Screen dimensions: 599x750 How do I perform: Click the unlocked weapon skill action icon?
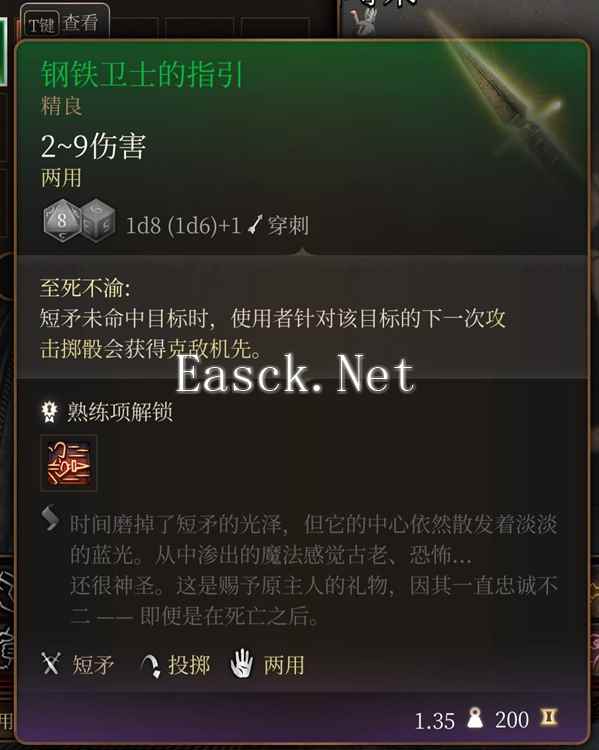click(x=69, y=463)
